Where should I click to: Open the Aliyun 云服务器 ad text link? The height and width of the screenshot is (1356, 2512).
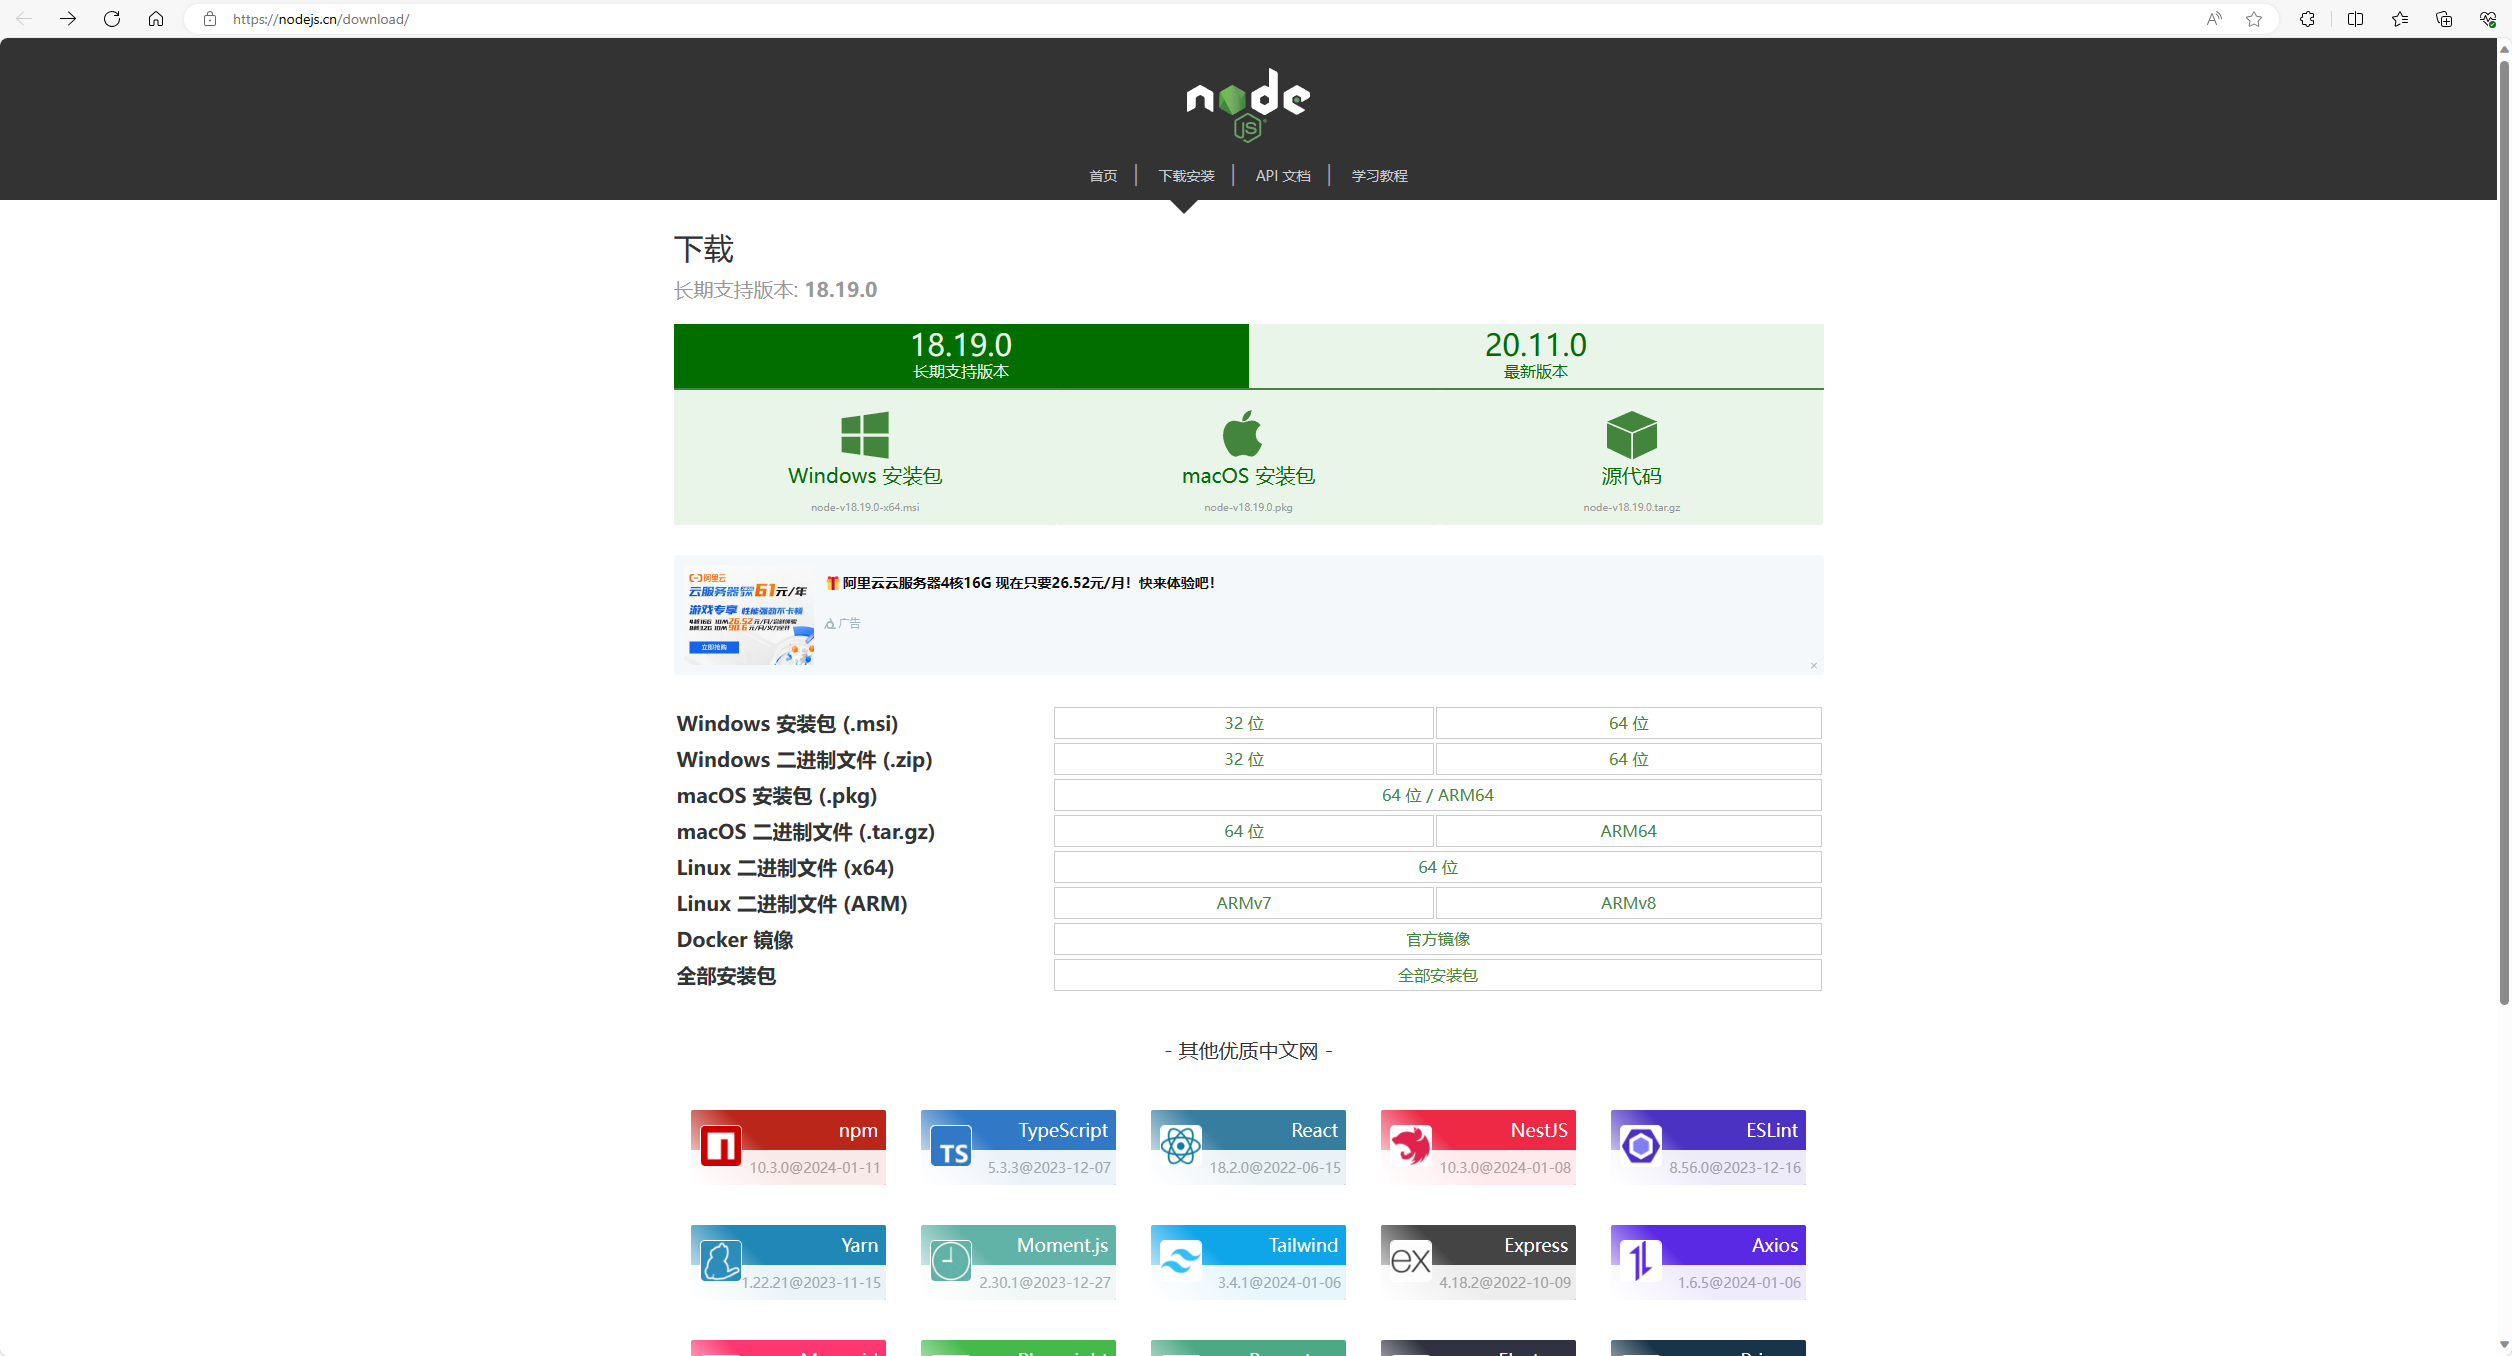(x=1020, y=583)
